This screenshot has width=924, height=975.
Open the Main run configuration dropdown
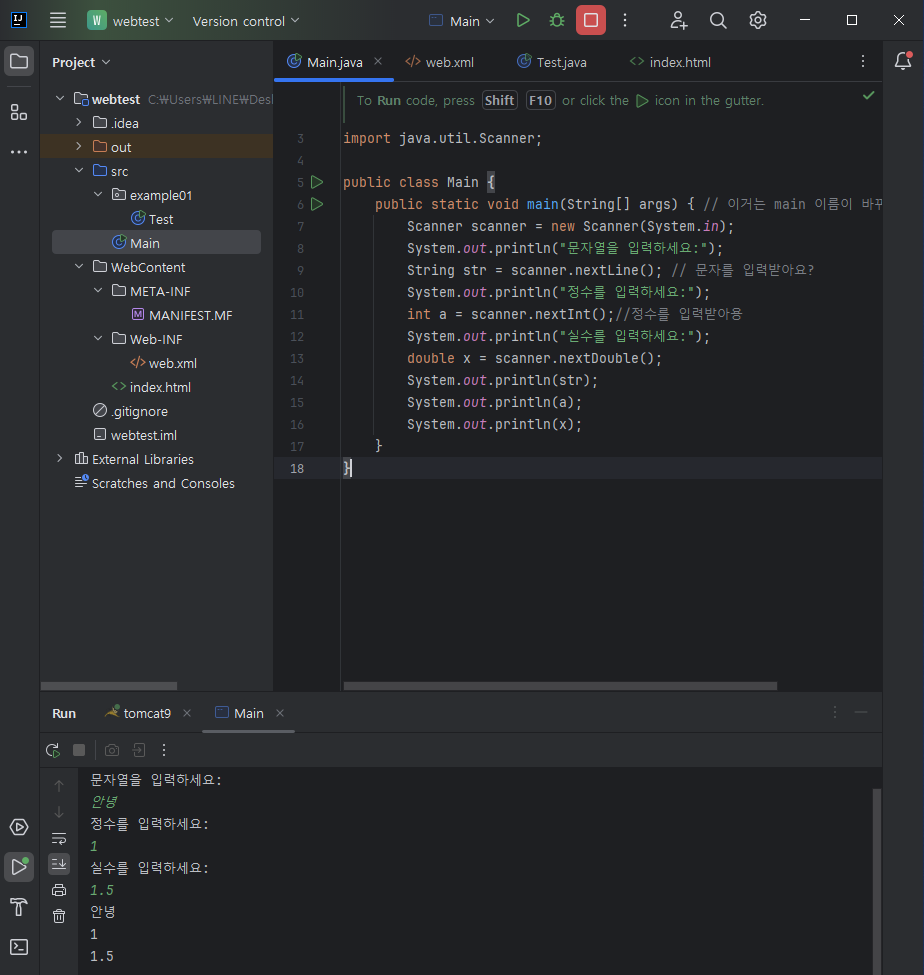pos(462,21)
